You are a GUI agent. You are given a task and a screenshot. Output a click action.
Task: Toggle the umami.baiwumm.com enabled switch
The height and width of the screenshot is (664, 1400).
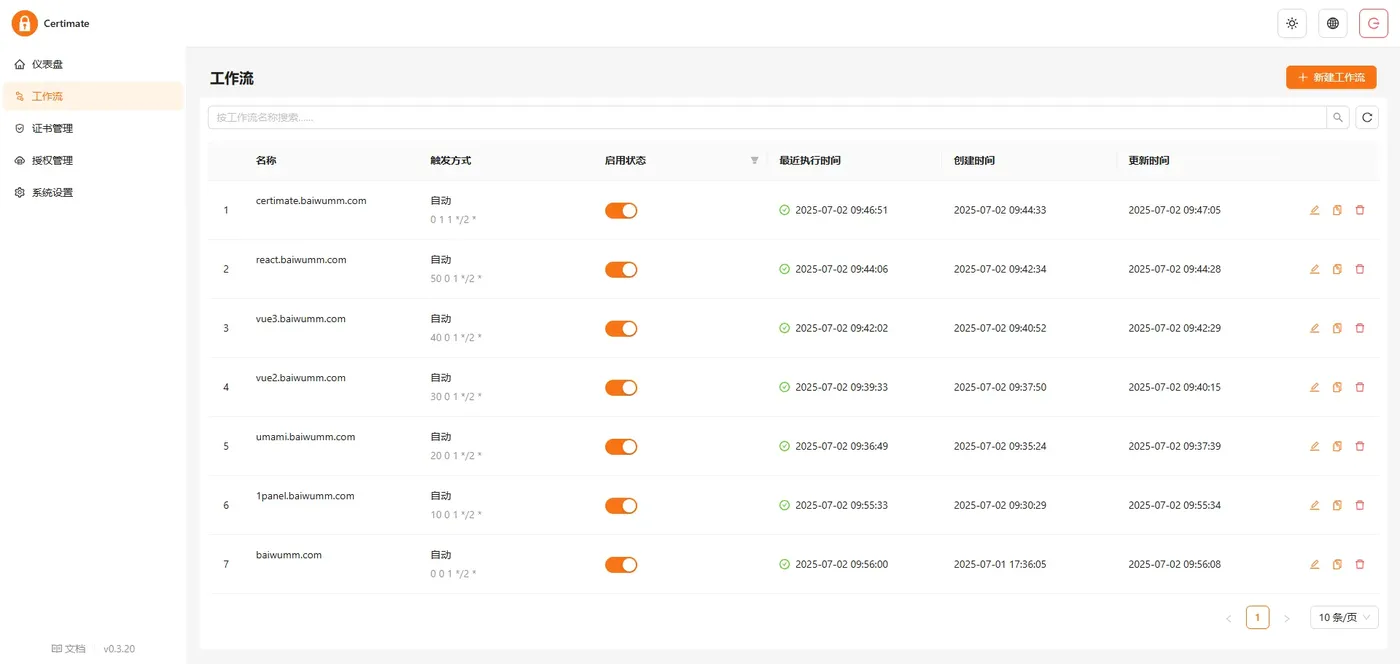621,446
